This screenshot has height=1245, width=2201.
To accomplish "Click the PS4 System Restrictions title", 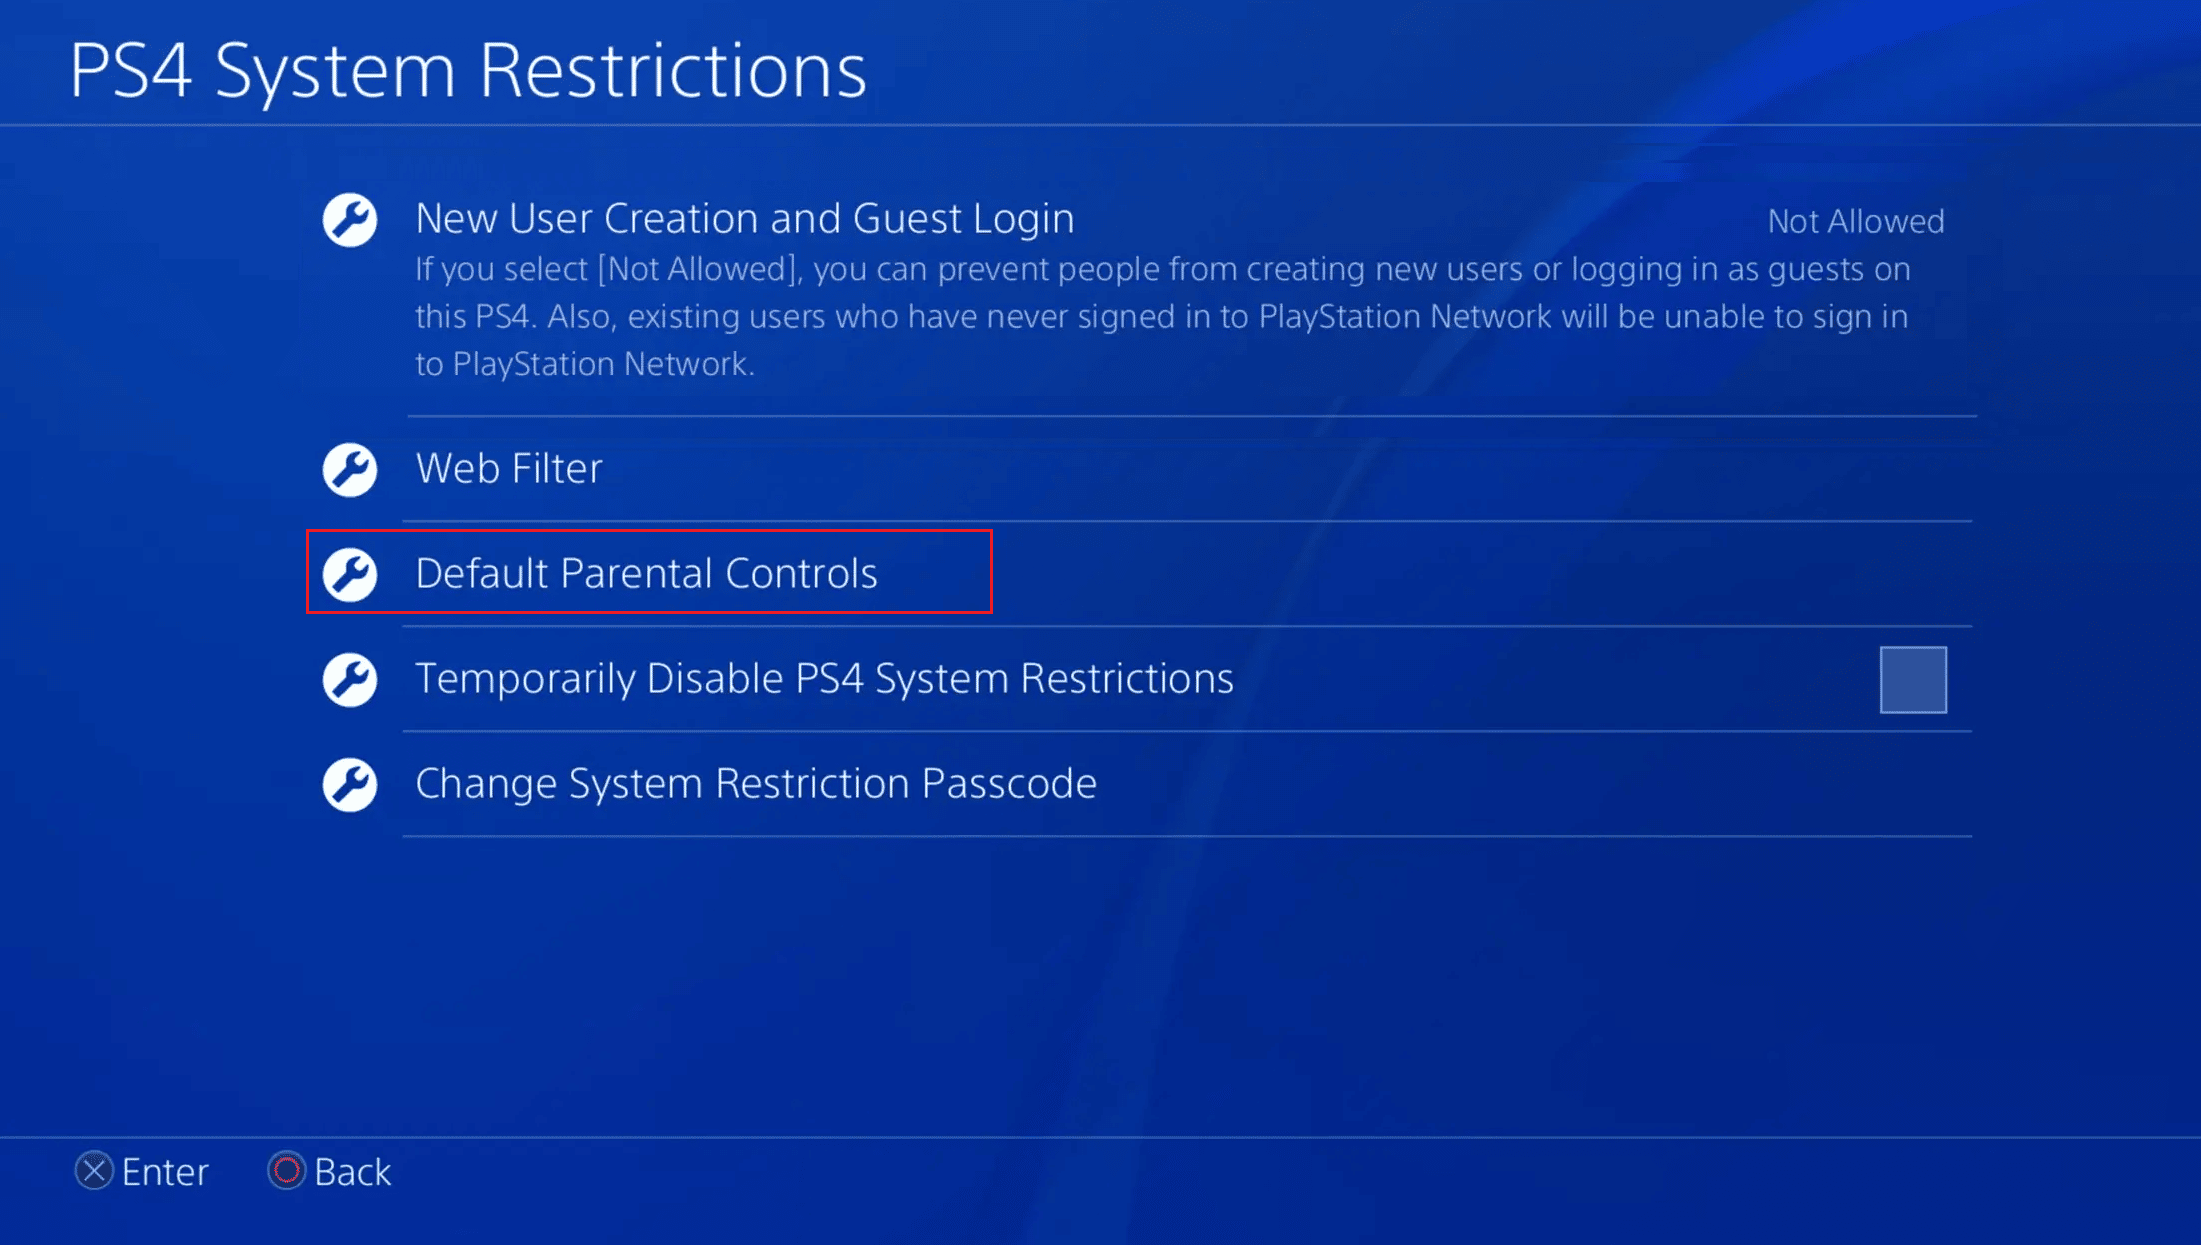I will (467, 71).
